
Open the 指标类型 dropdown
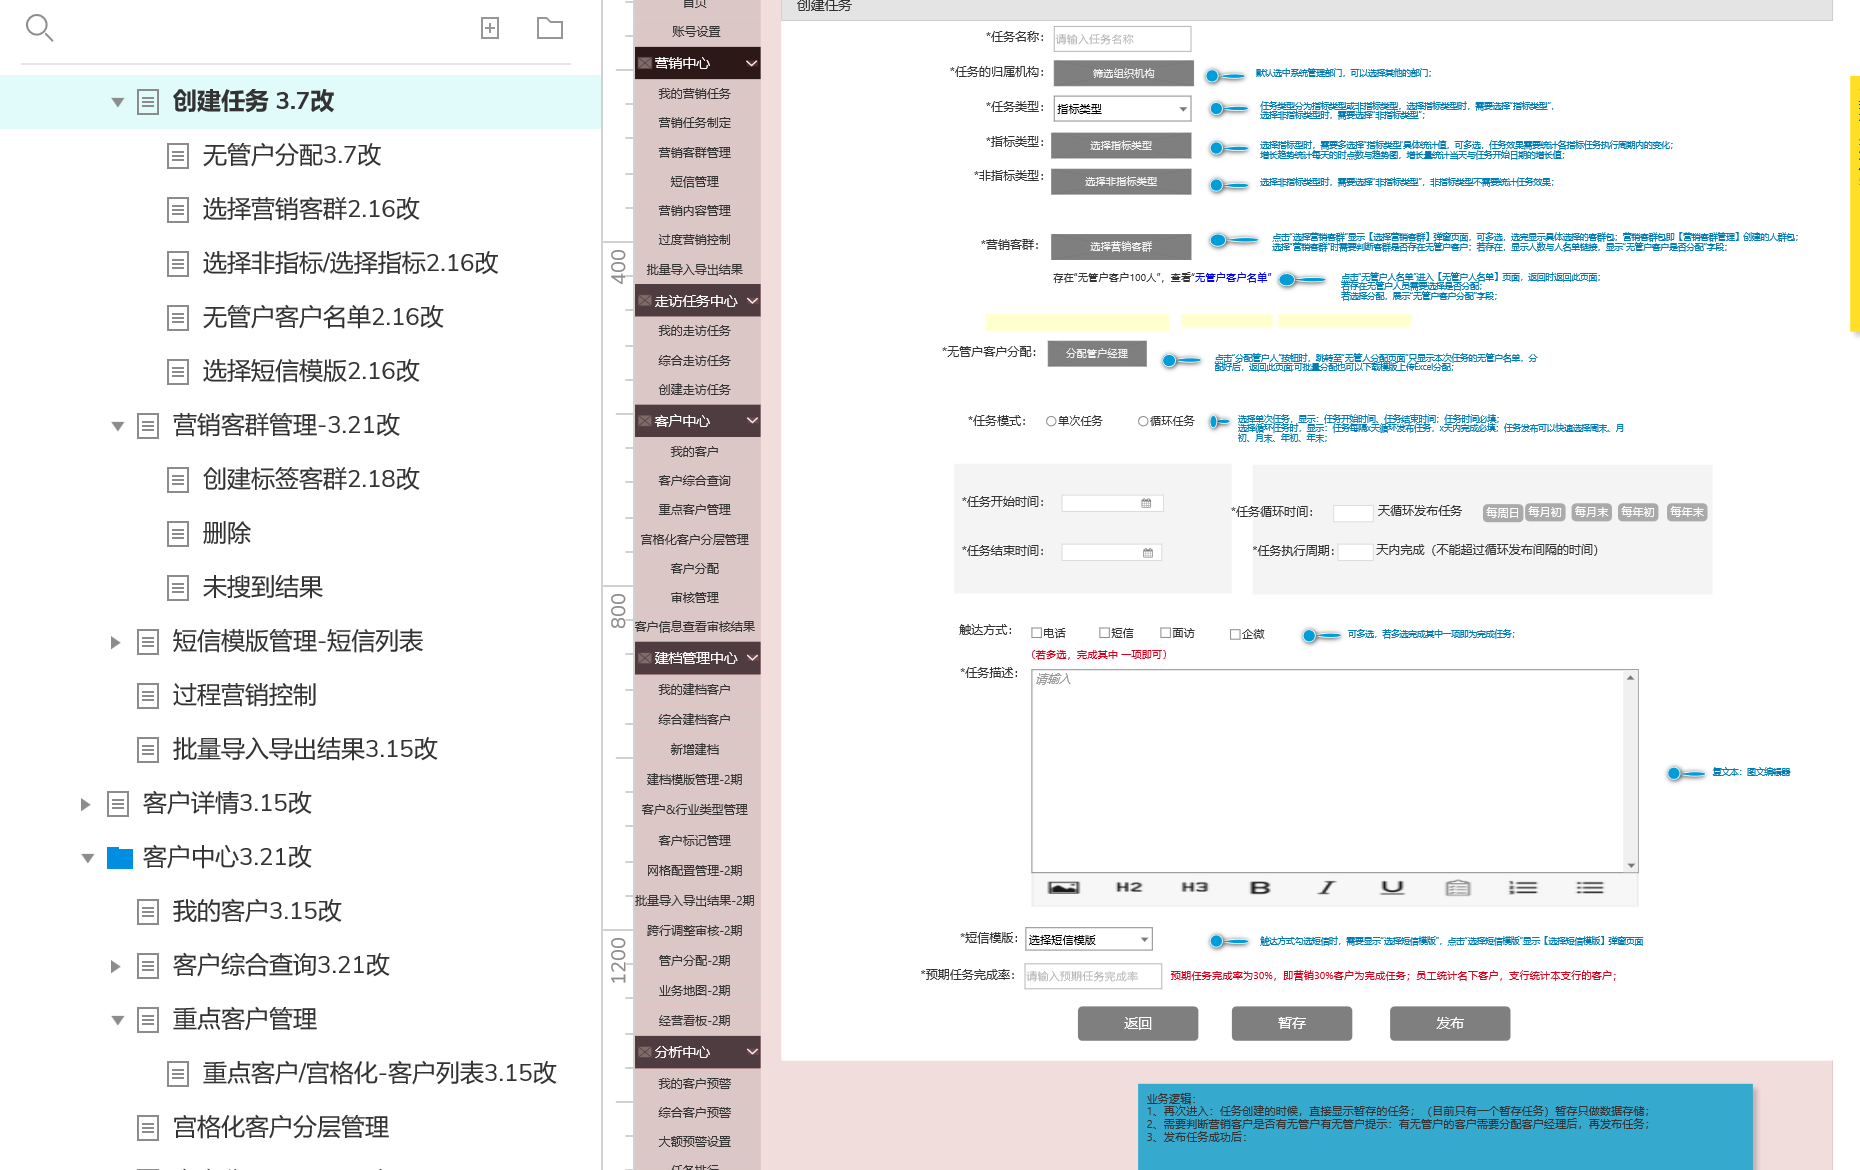(1122, 108)
